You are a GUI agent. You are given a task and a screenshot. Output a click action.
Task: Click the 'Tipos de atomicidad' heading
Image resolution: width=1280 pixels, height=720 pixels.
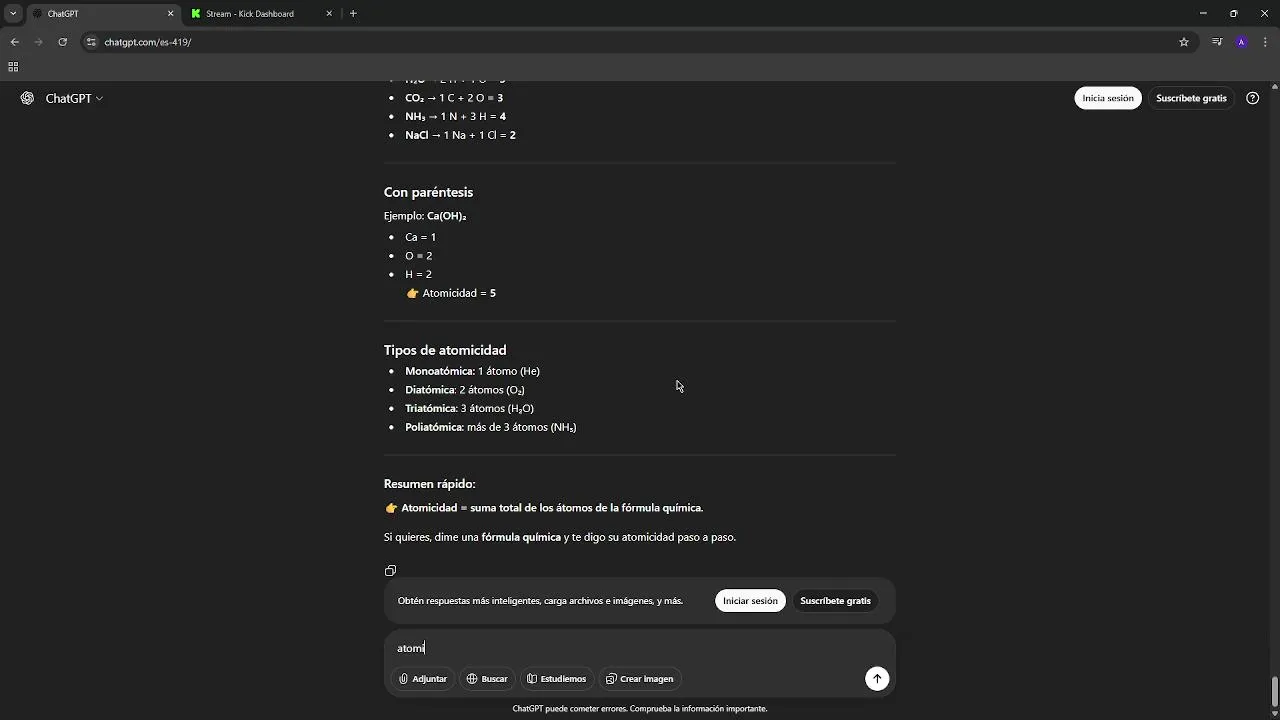coord(445,350)
